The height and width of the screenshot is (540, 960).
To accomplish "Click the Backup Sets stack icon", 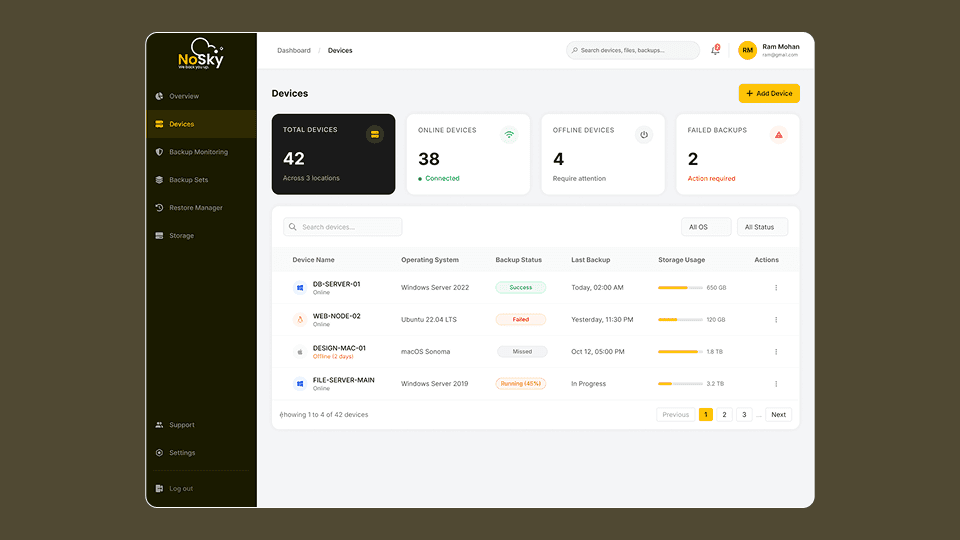I will 159,180.
